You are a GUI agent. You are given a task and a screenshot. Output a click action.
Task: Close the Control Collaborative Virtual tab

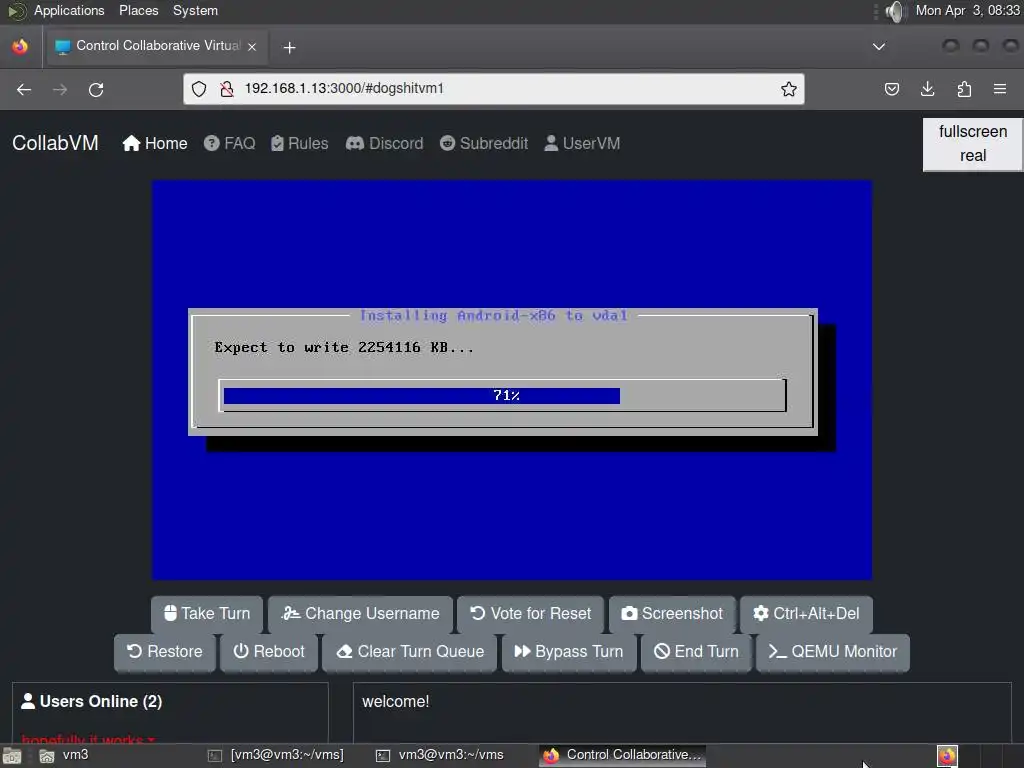click(x=252, y=46)
